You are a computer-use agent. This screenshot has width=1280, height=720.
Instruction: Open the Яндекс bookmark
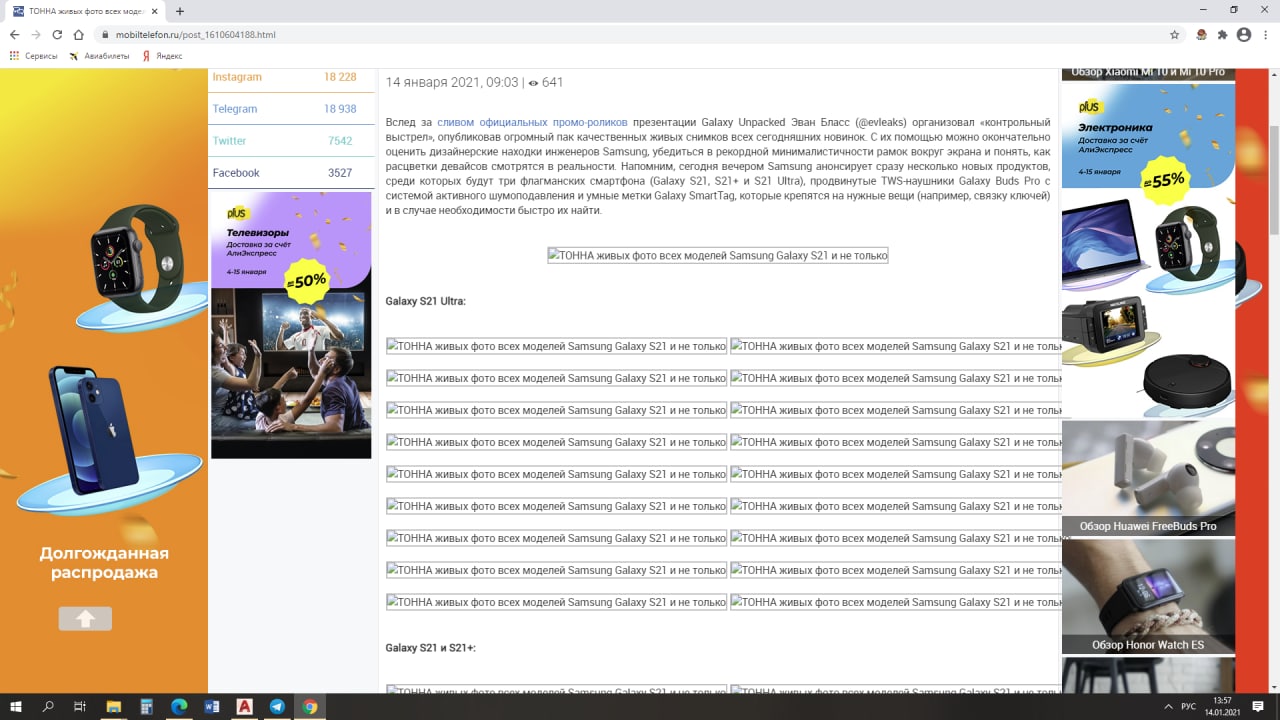pyautogui.click(x=162, y=56)
